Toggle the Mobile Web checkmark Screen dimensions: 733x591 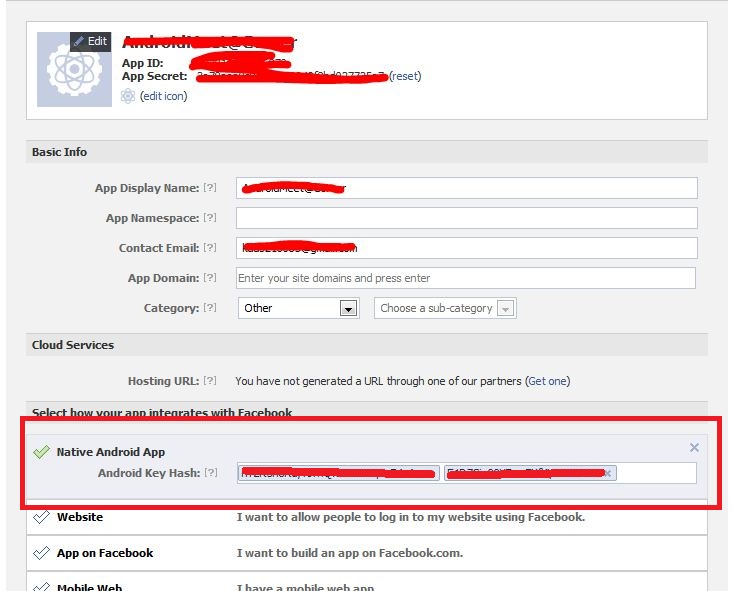41,586
